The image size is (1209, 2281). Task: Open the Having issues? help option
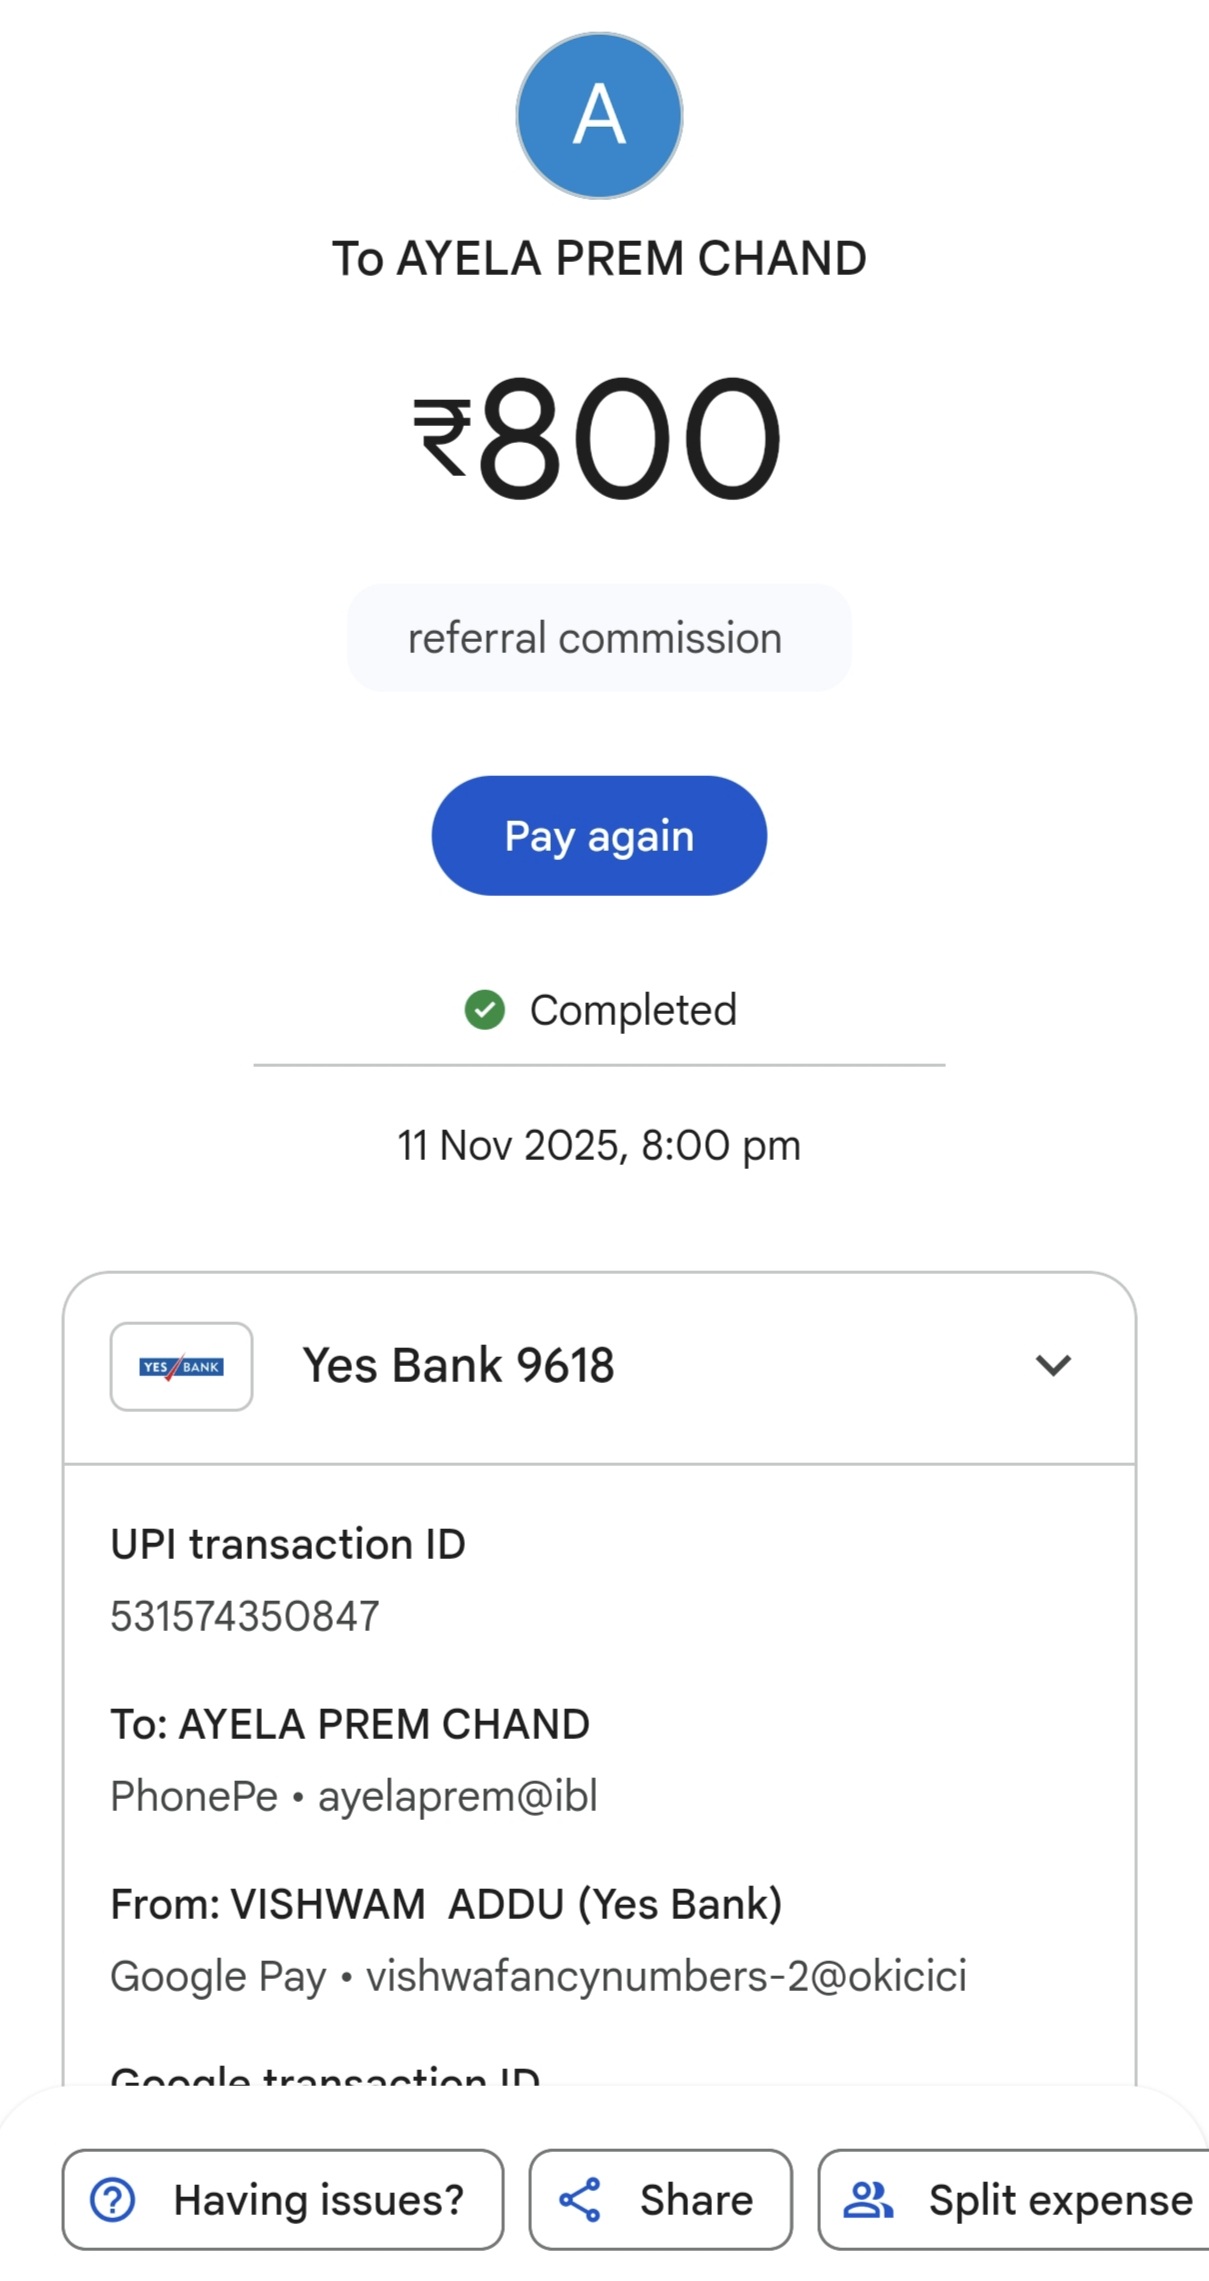(x=318, y=2200)
